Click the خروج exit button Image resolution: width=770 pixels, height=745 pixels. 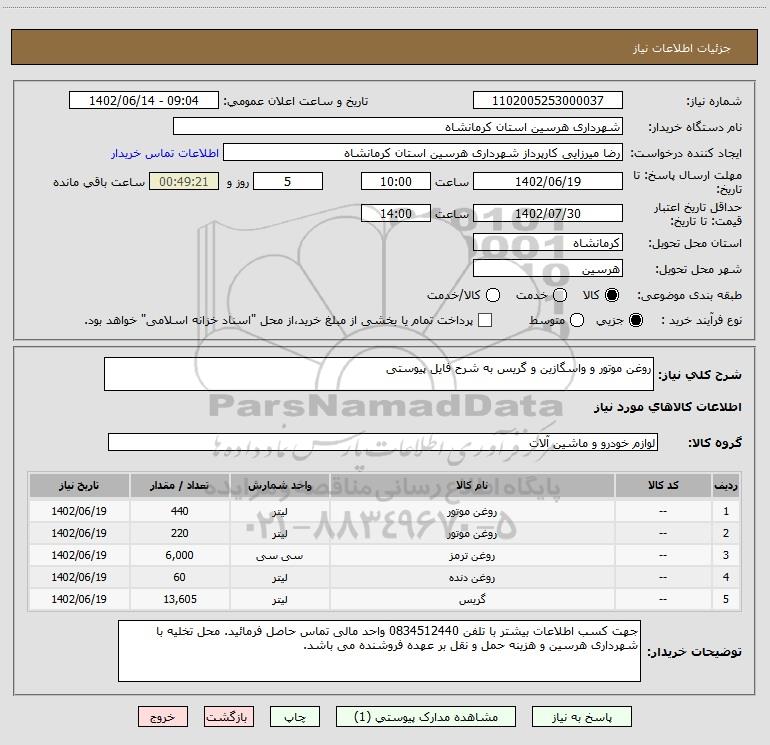tap(163, 717)
